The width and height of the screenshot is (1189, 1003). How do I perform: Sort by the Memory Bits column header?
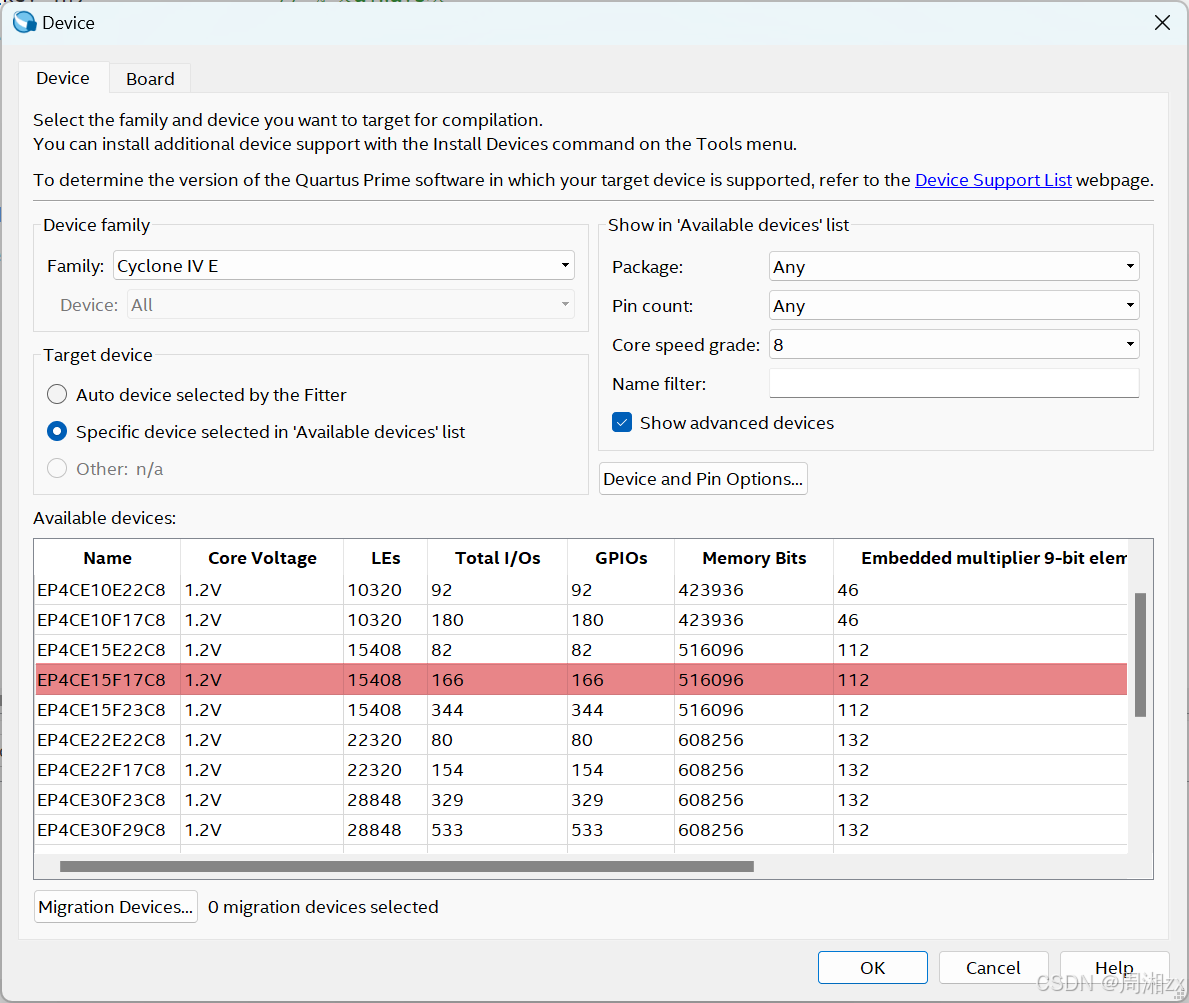coord(754,558)
